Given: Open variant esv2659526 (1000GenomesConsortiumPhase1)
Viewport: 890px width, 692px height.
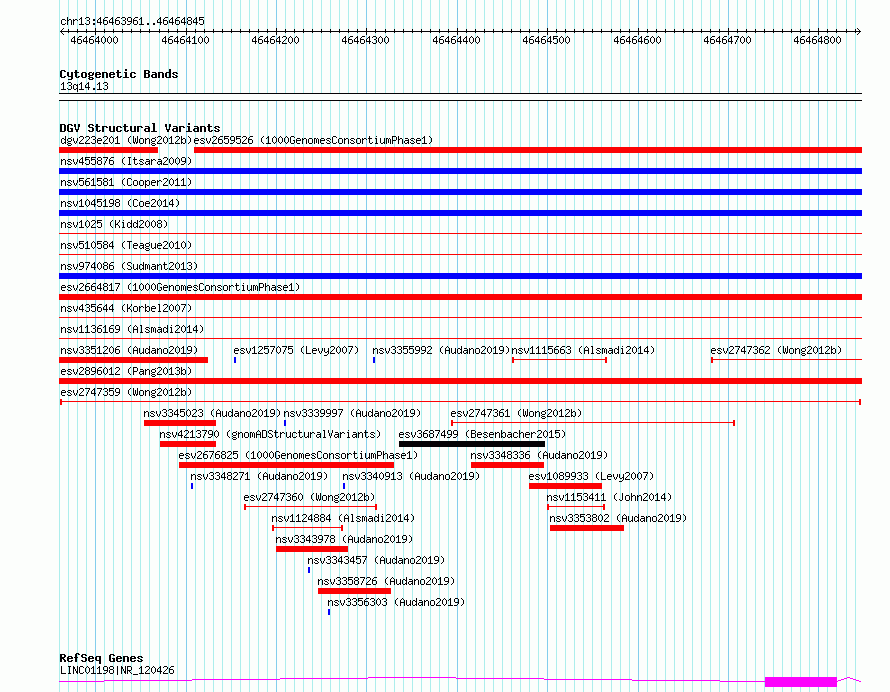Looking at the screenshot, I should [313, 140].
